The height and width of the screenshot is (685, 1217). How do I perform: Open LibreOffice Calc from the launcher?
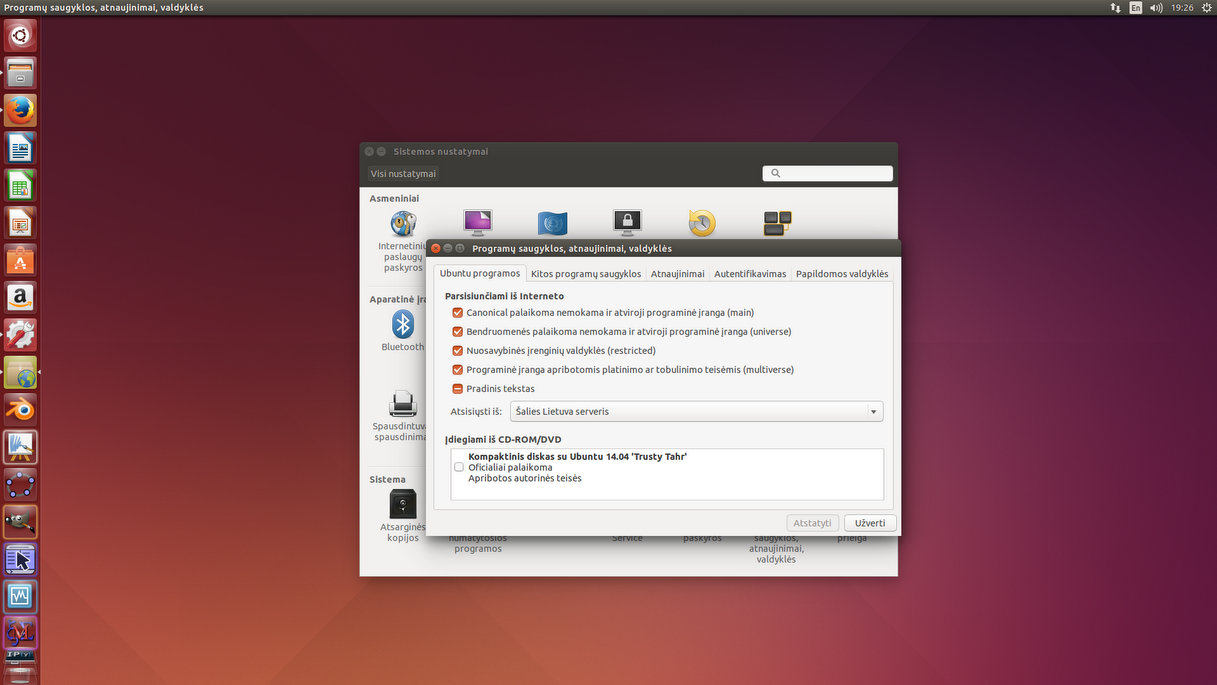tap(20, 185)
